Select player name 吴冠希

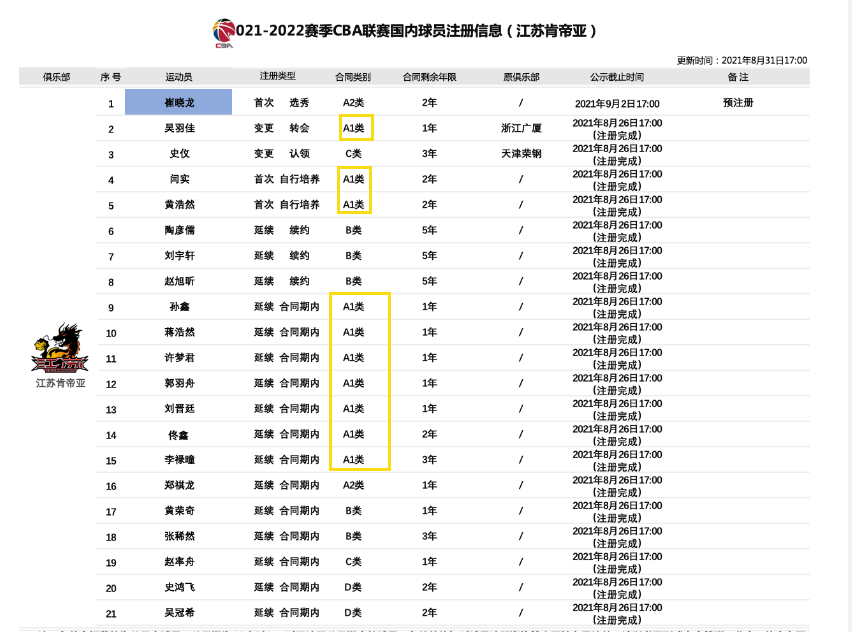179,613
